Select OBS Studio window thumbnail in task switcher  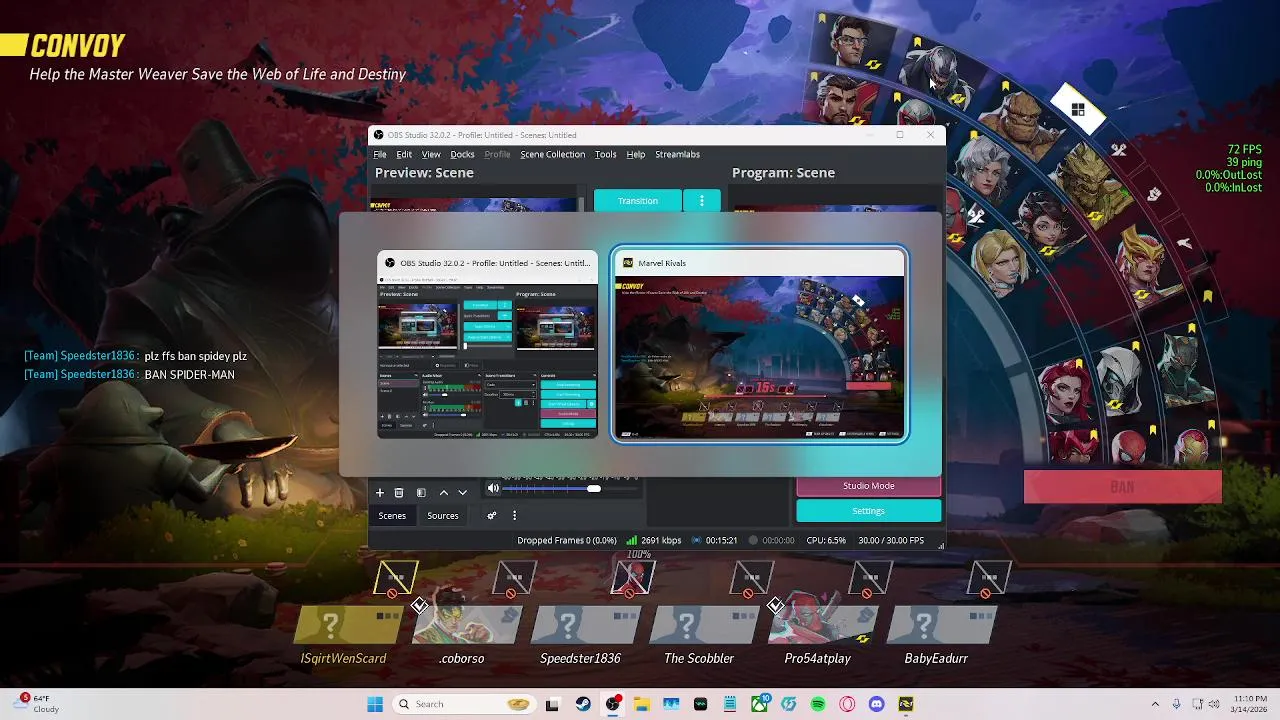tap(487, 345)
